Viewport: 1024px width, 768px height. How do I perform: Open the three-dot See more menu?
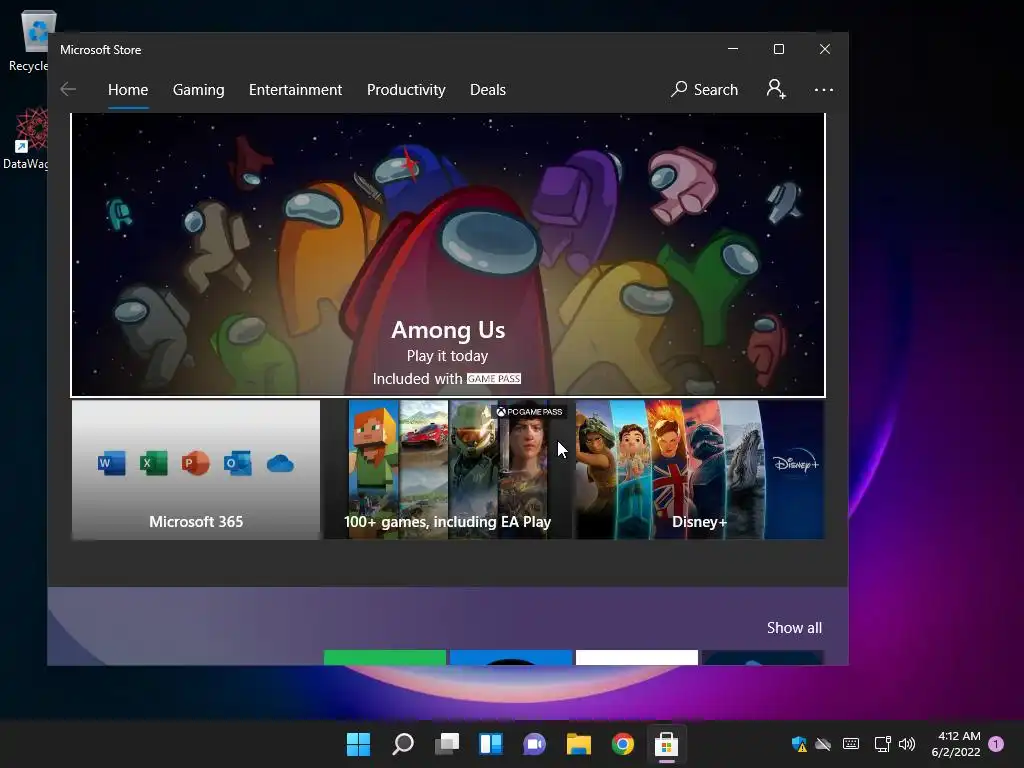pos(824,89)
